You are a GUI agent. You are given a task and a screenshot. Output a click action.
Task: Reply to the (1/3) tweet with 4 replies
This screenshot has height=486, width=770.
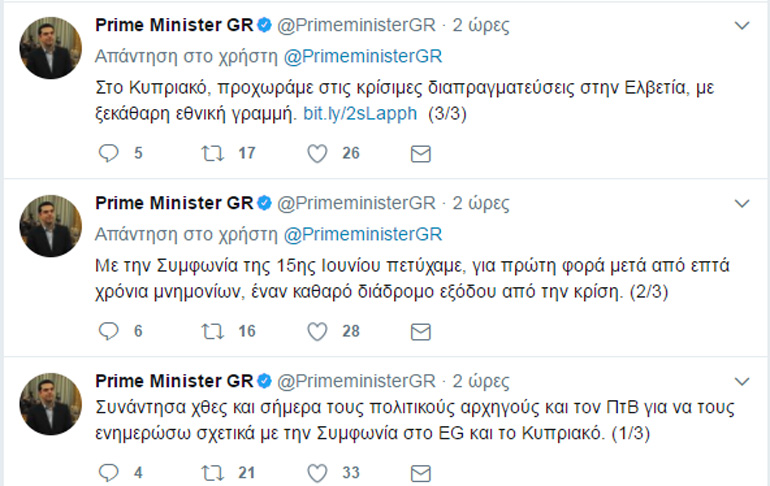(110, 471)
